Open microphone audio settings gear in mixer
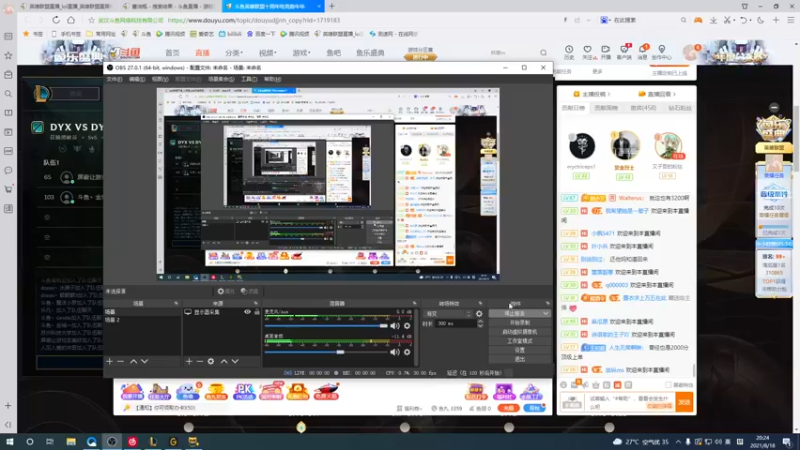The image size is (800, 450). pyautogui.click(x=407, y=326)
